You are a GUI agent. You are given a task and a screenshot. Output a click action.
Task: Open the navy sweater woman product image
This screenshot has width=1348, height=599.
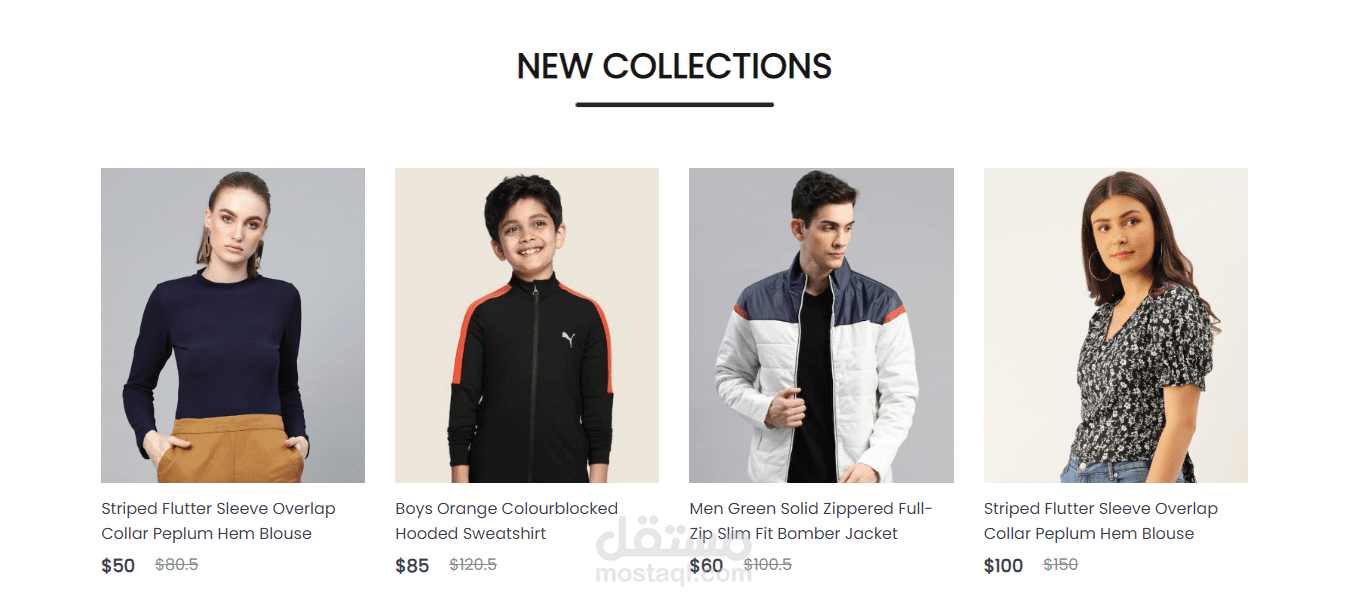(233, 325)
